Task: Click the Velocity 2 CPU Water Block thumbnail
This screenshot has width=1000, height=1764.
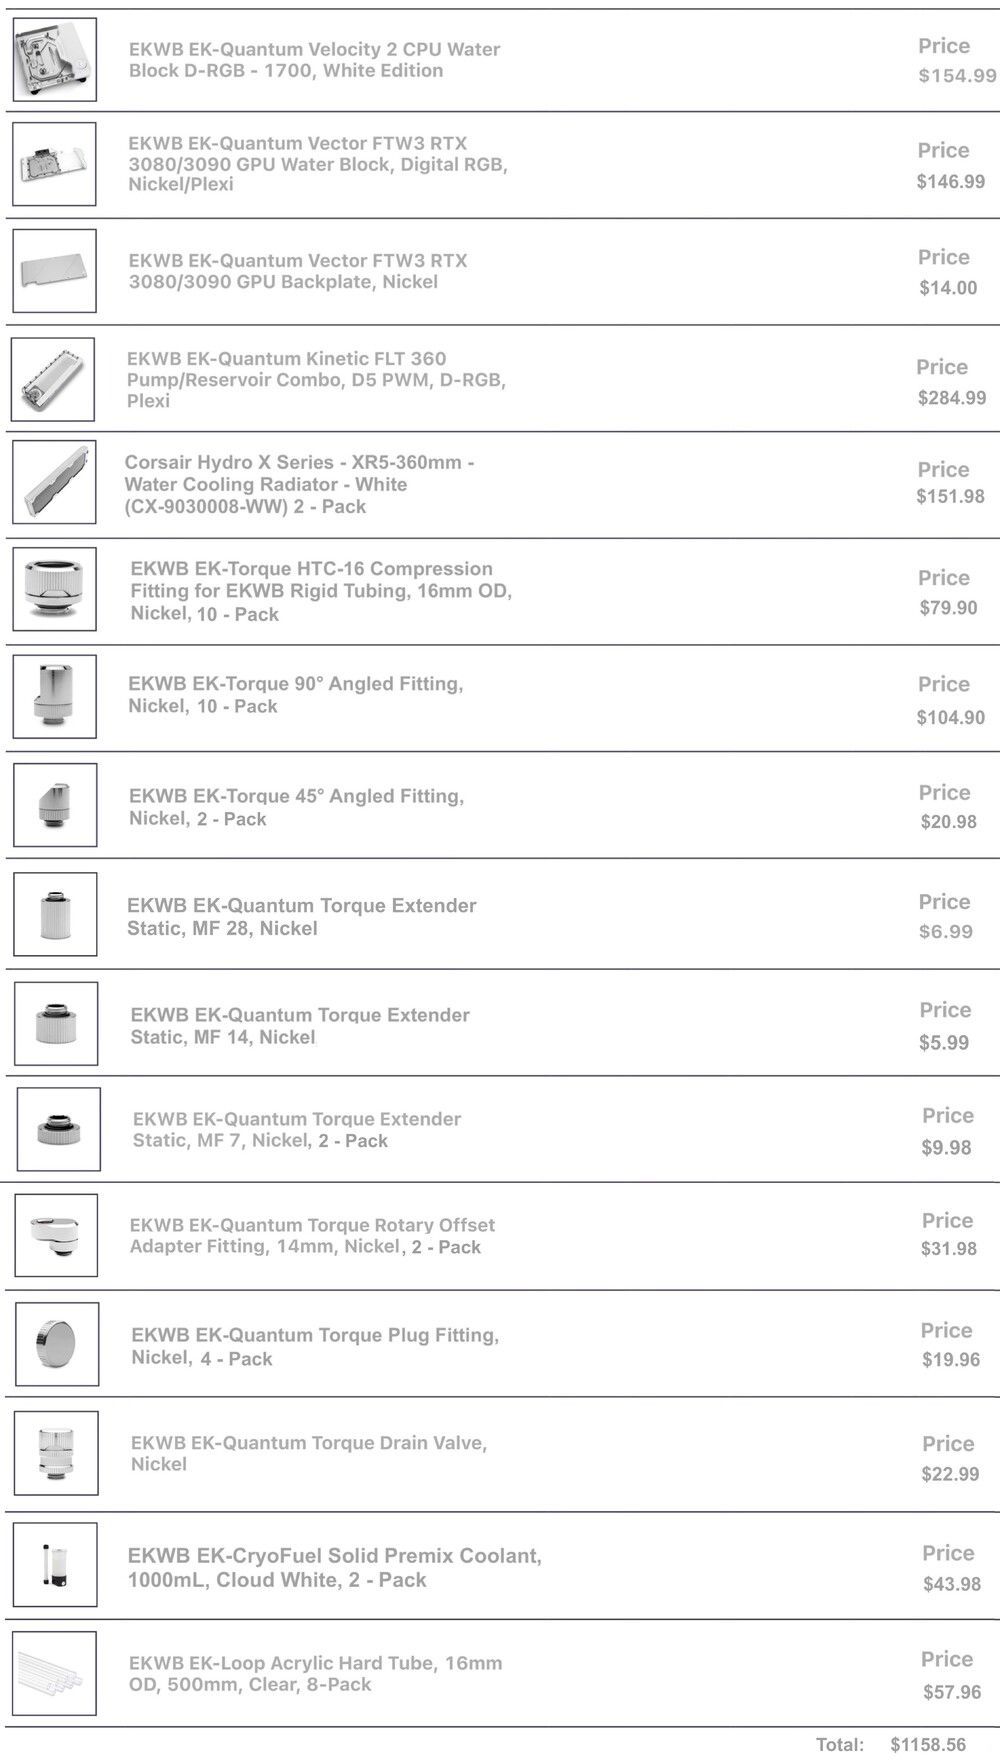Action: [x=55, y=60]
